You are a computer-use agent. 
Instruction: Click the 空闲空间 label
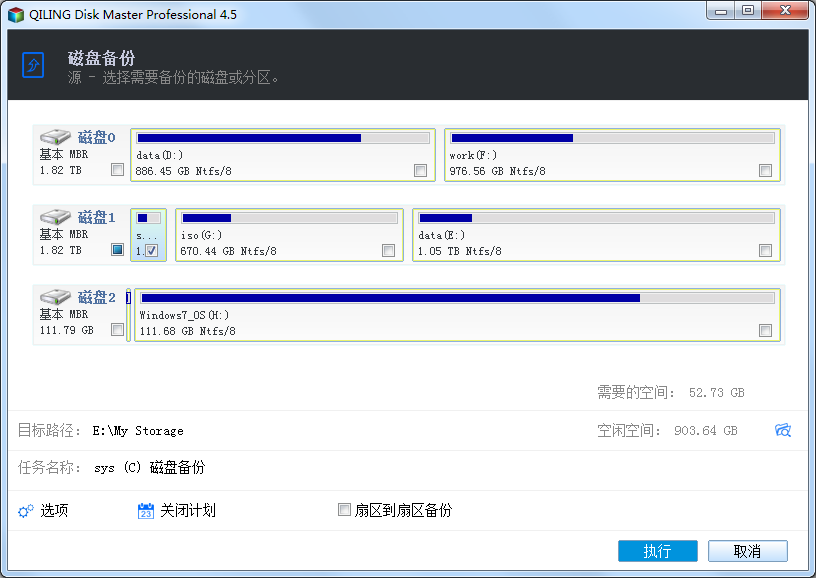pyautogui.click(x=629, y=430)
